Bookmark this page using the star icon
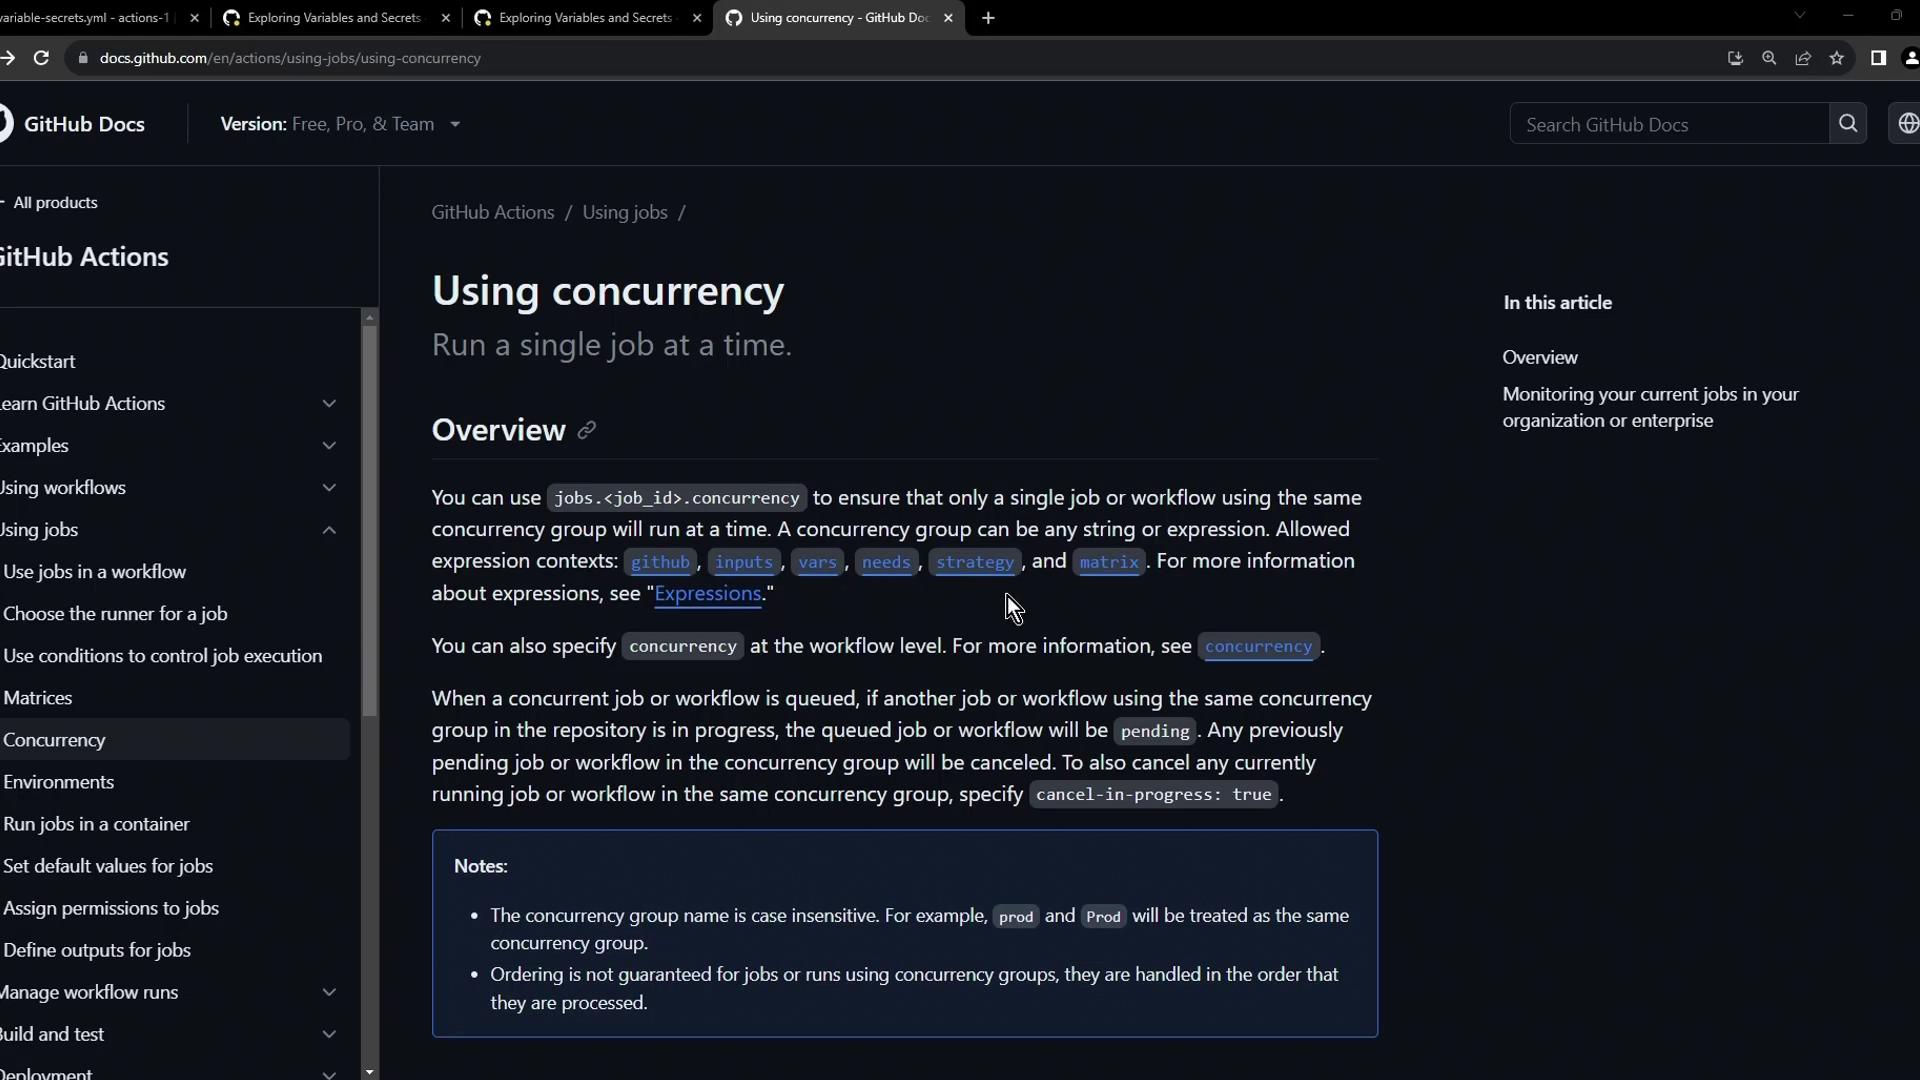 tap(1837, 58)
